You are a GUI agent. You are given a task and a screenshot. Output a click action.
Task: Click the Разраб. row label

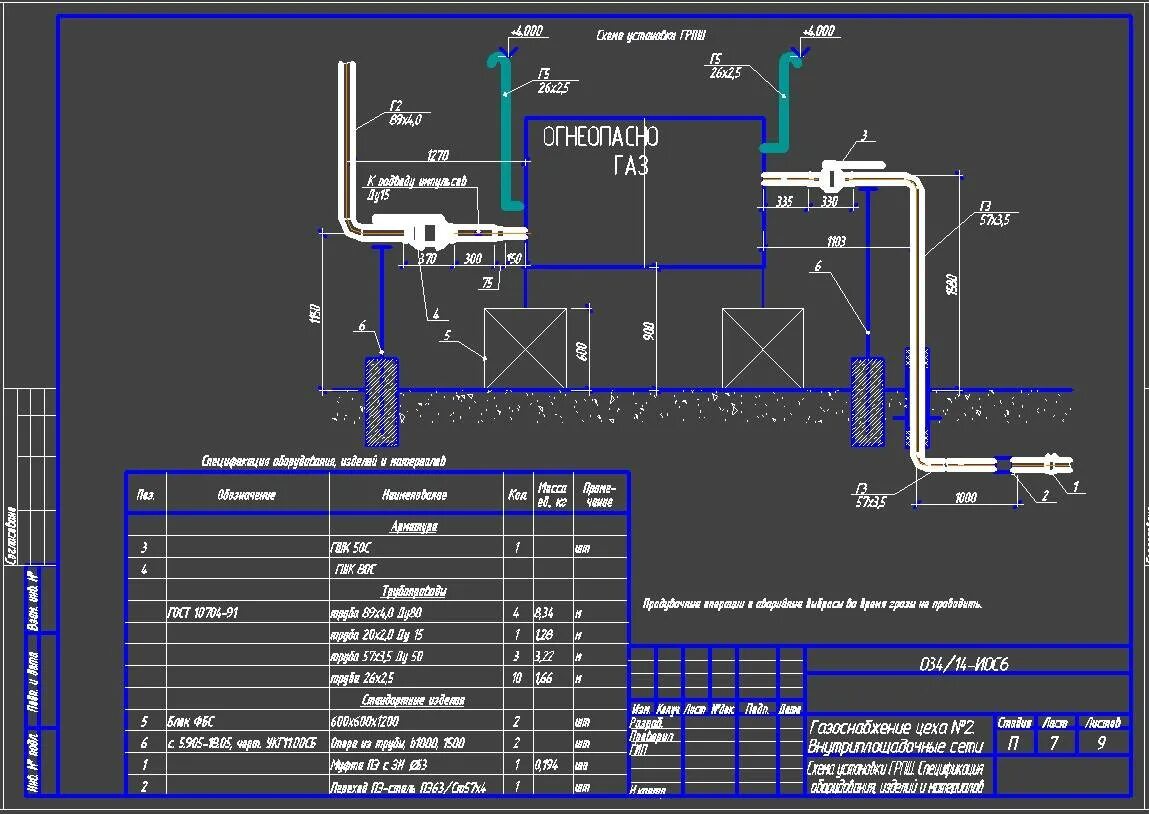[646, 722]
